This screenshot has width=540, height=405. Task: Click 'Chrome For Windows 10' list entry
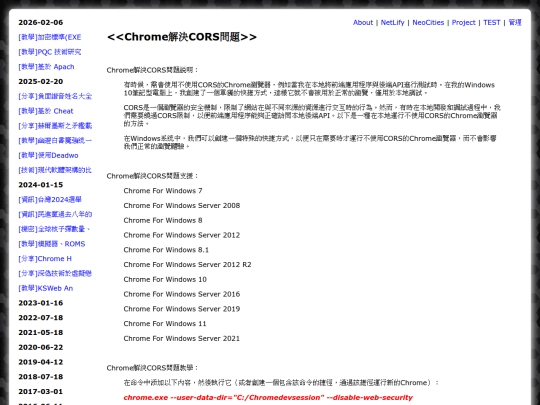coord(165,280)
